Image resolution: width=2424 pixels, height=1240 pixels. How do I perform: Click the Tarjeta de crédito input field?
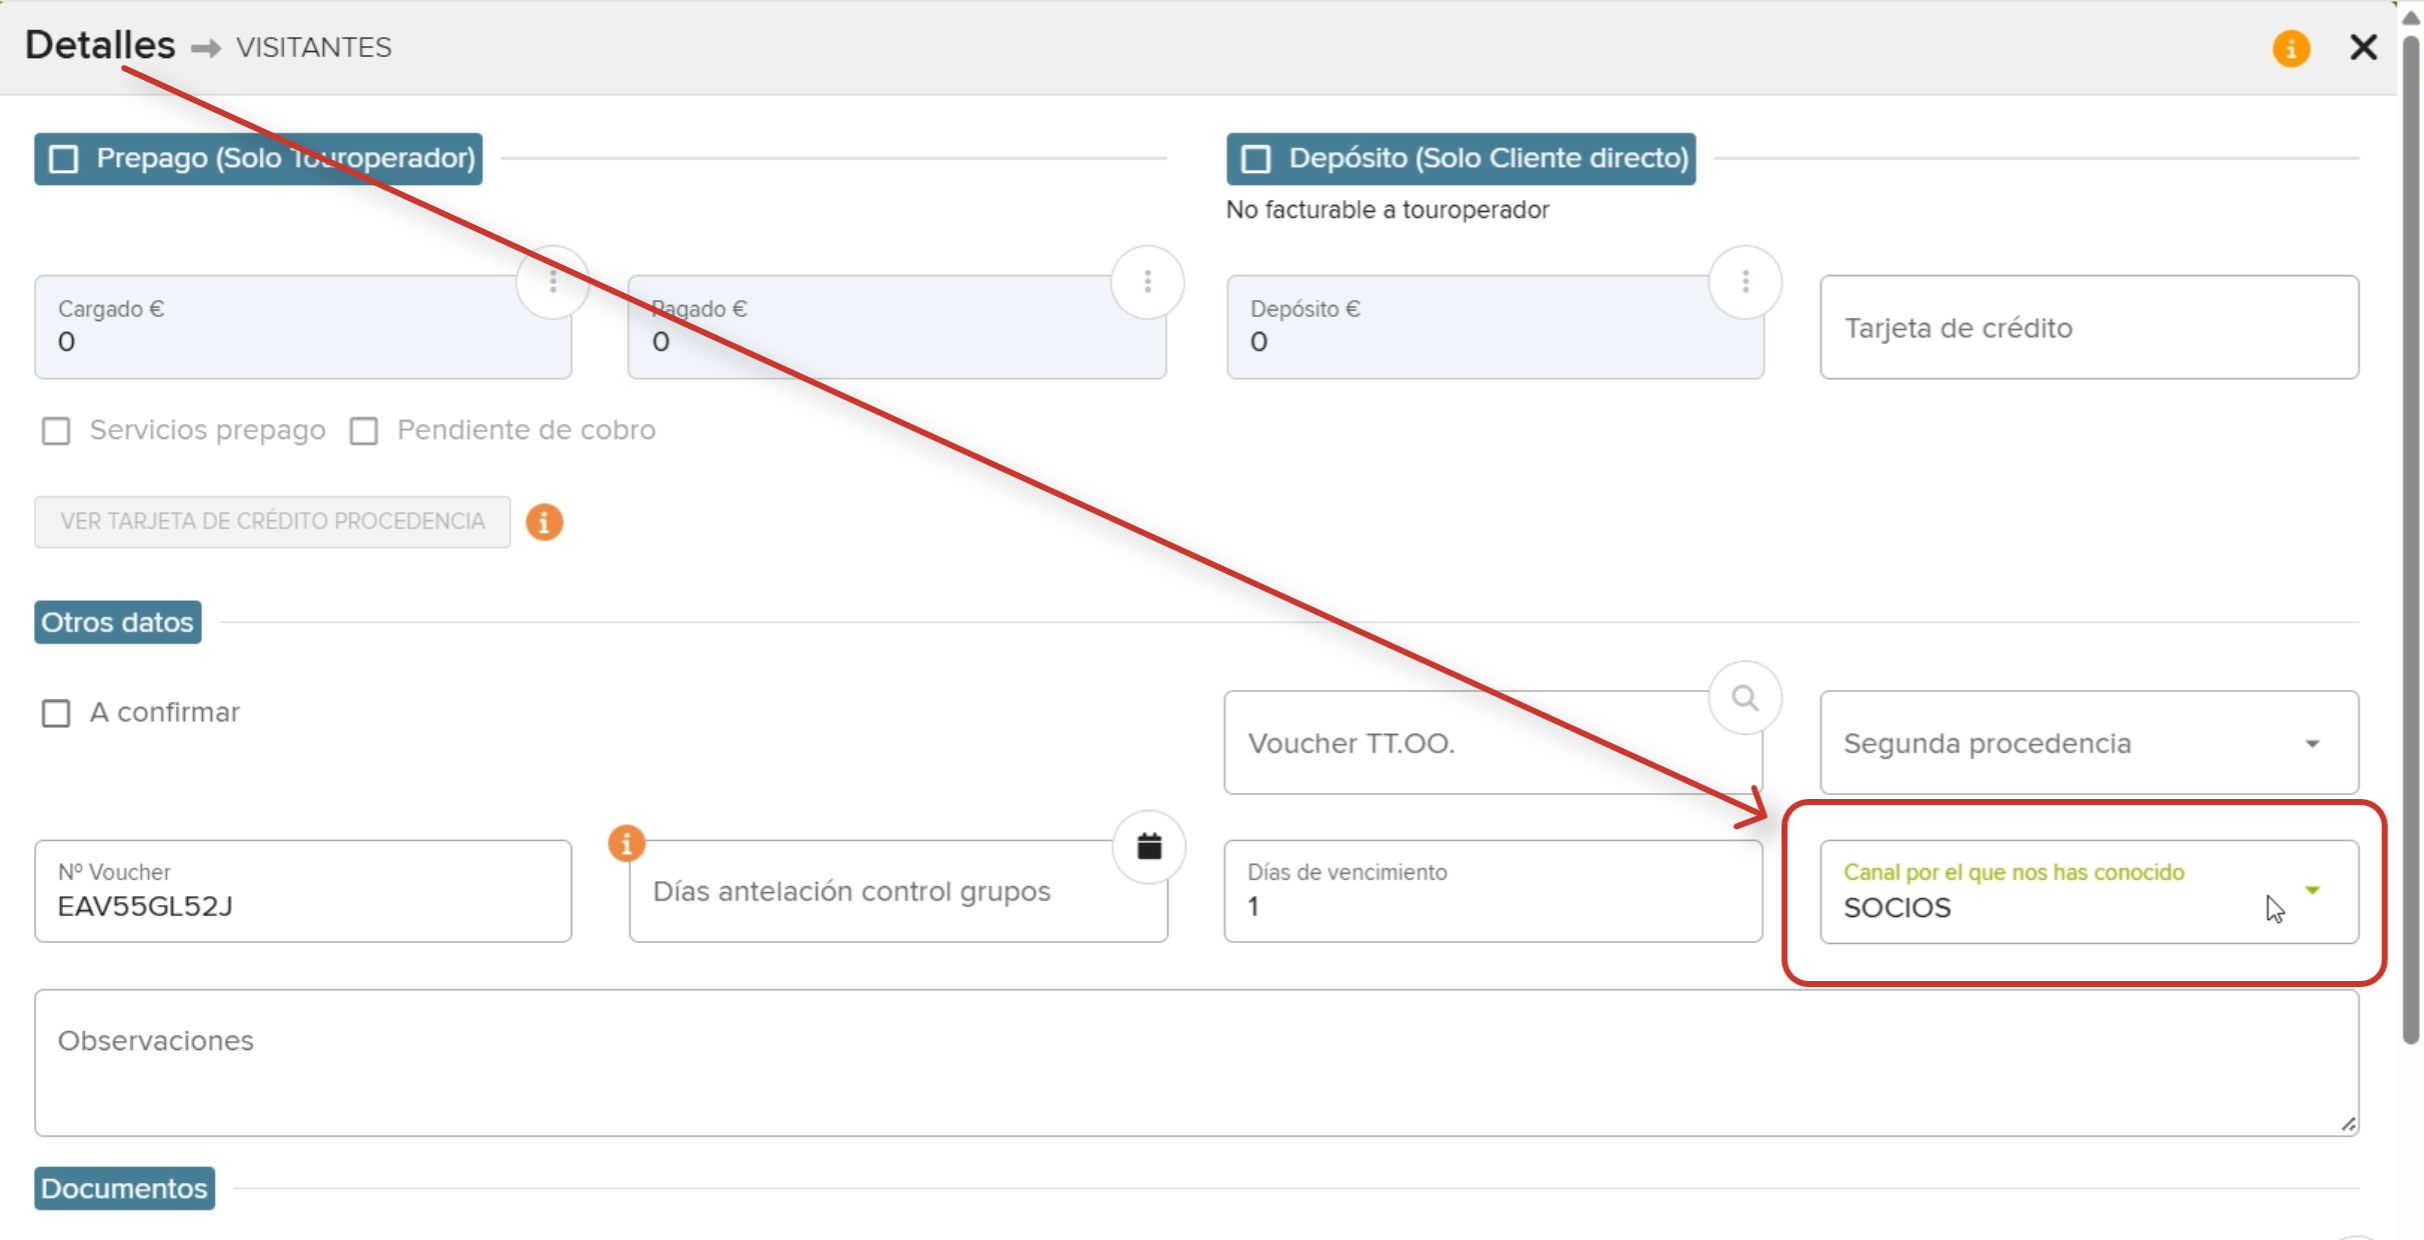pos(2088,328)
